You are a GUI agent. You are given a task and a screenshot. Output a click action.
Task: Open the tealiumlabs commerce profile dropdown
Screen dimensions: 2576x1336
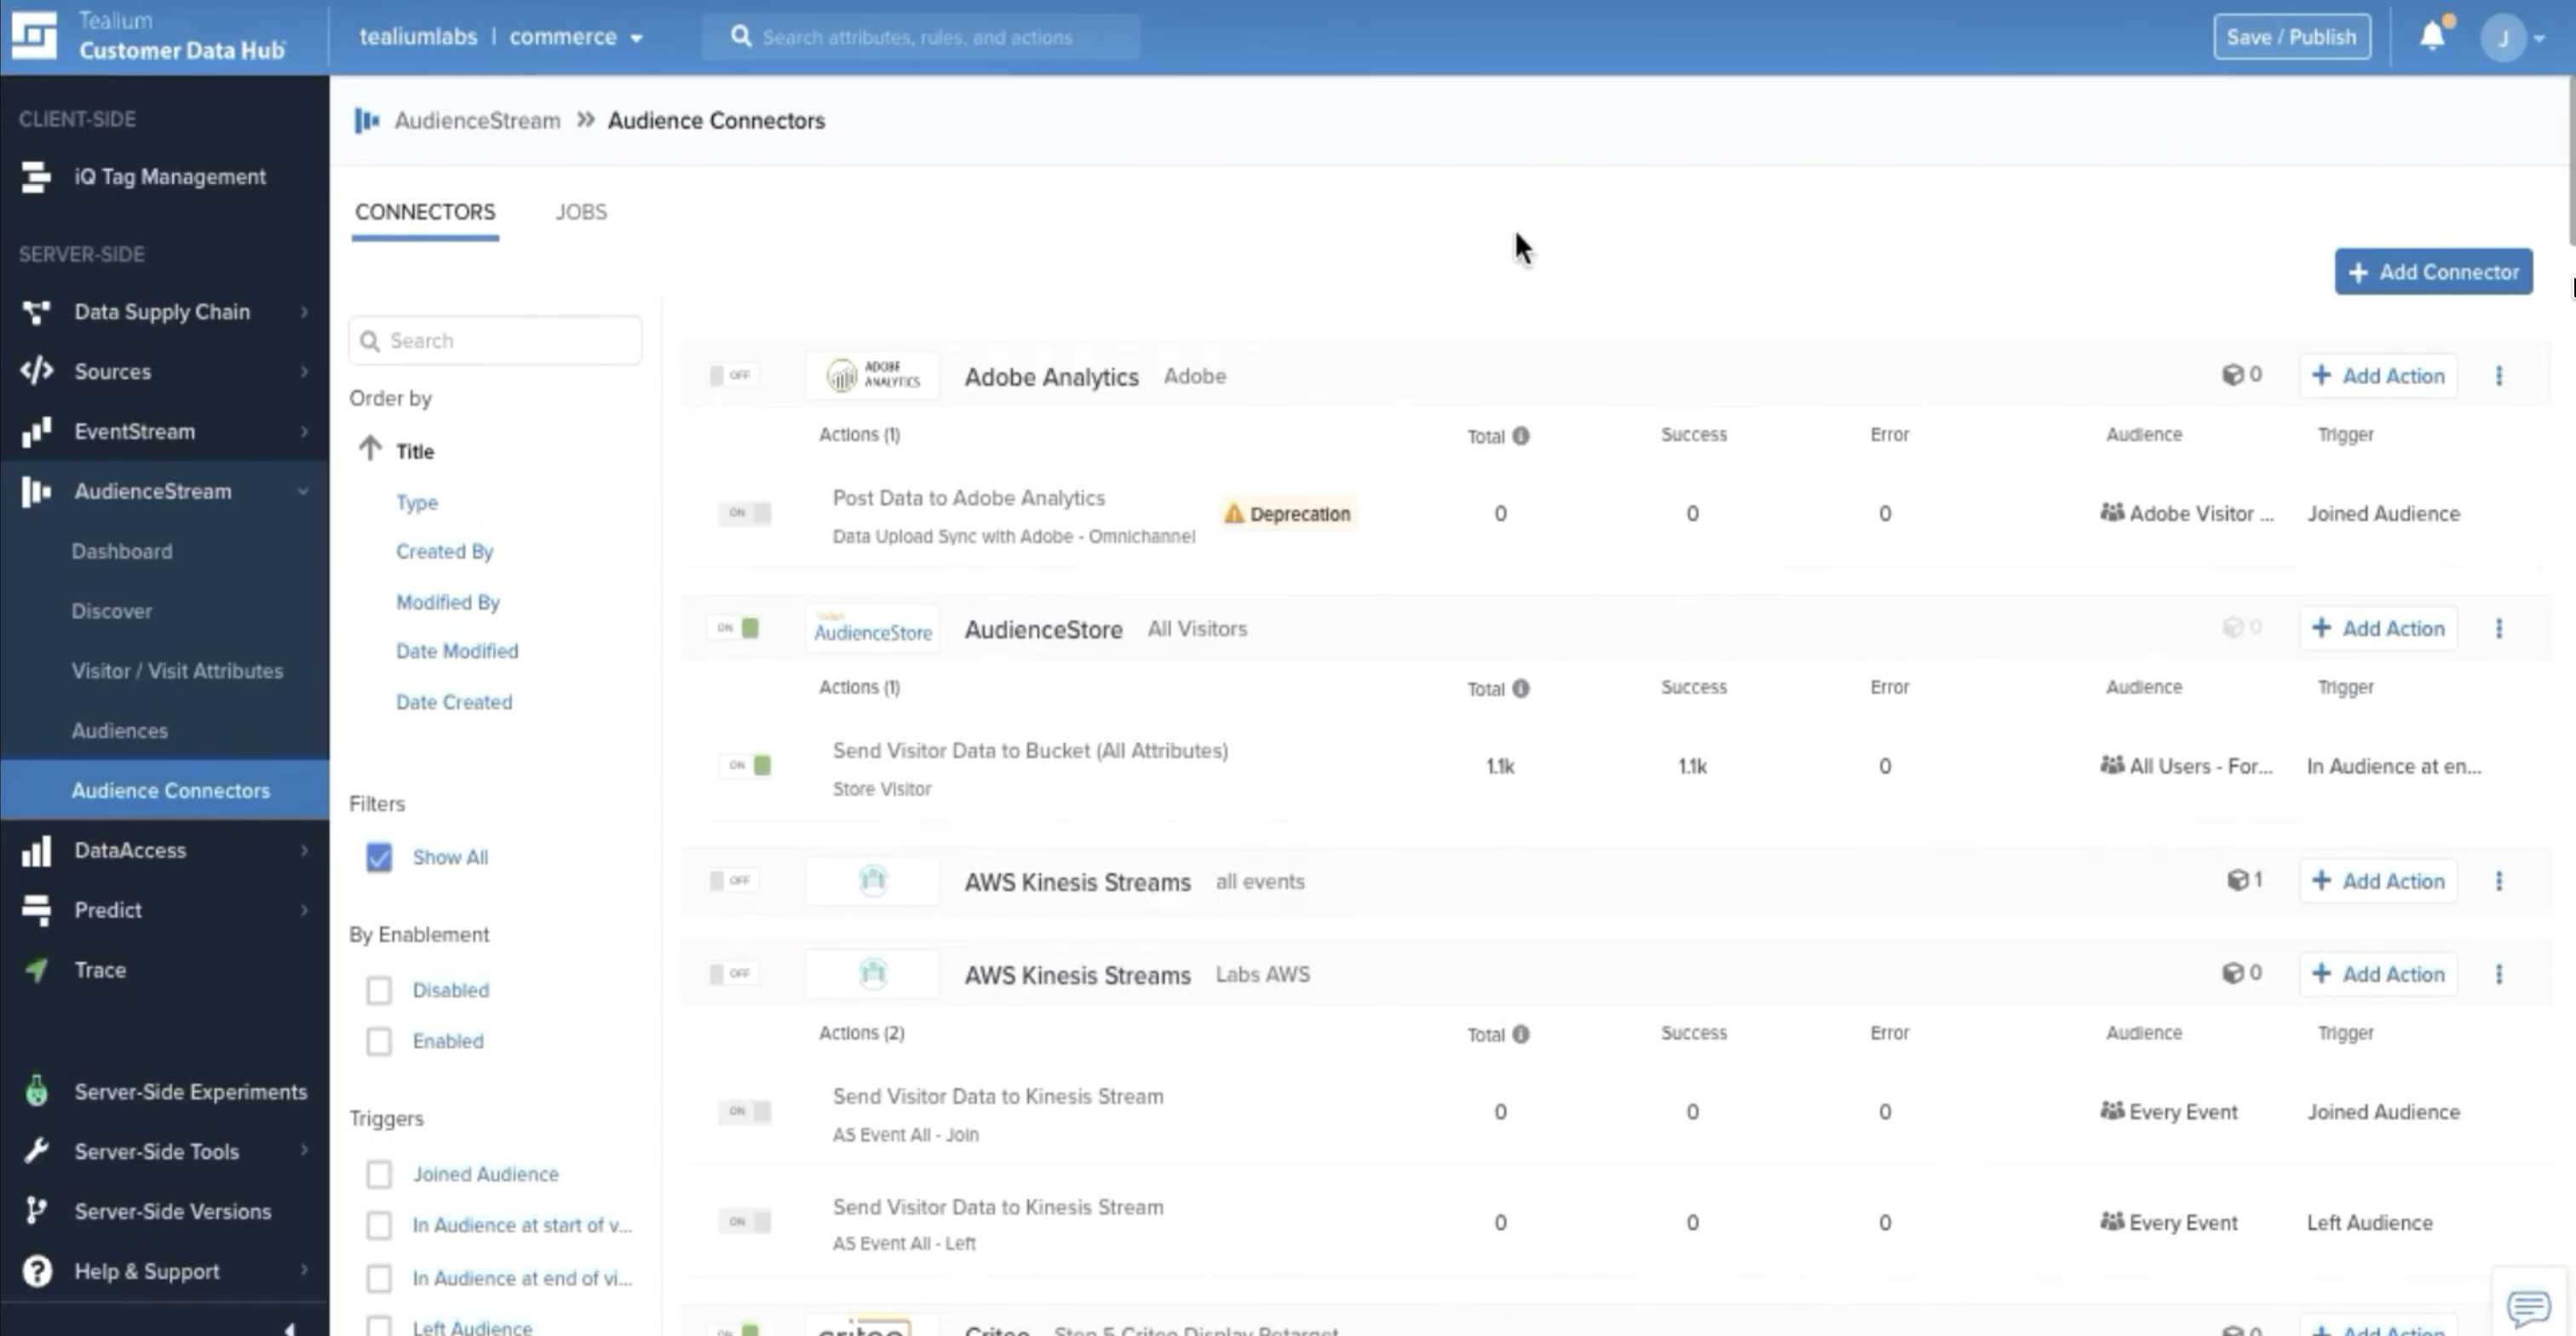click(501, 37)
